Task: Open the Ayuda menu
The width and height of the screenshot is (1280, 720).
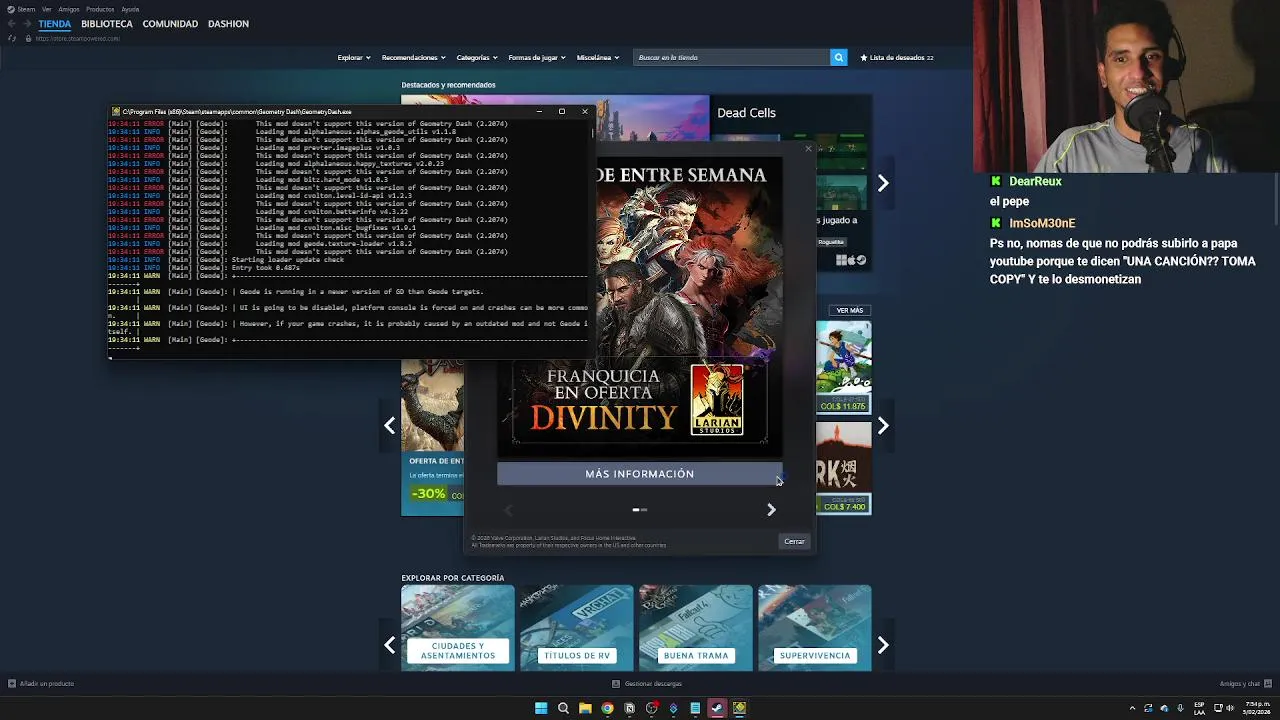Action: [130, 9]
